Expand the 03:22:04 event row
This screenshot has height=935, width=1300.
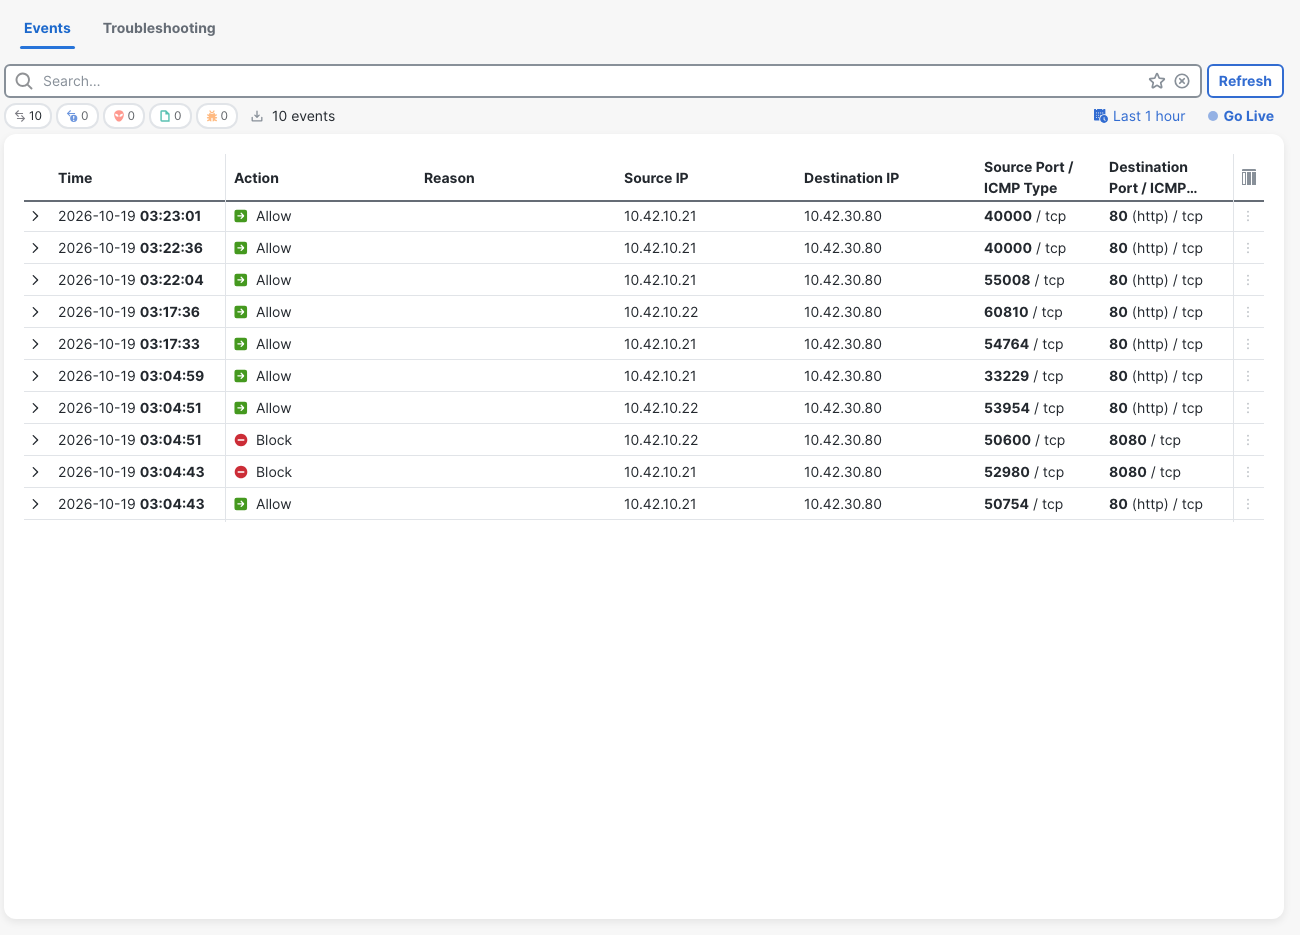pos(35,280)
